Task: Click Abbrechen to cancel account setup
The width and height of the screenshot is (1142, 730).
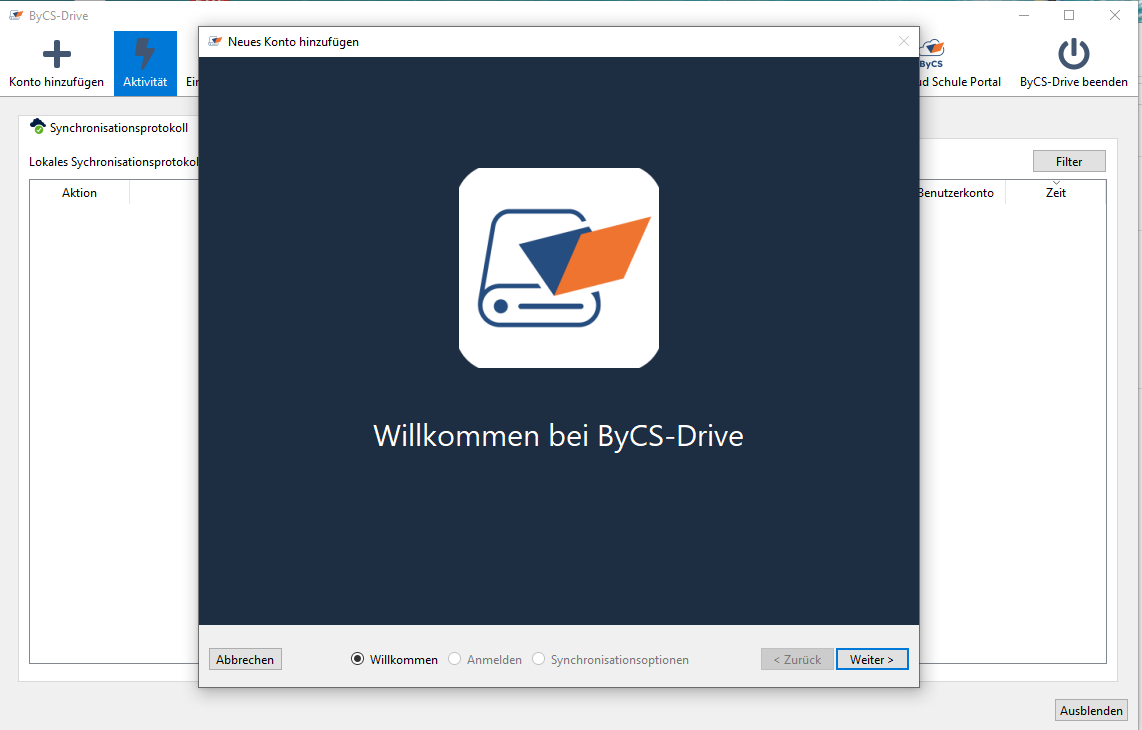Action: point(245,660)
